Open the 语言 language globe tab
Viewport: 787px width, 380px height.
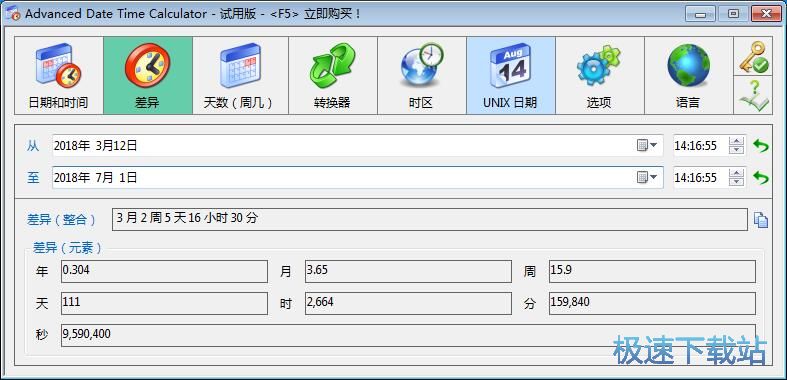point(689,75)
